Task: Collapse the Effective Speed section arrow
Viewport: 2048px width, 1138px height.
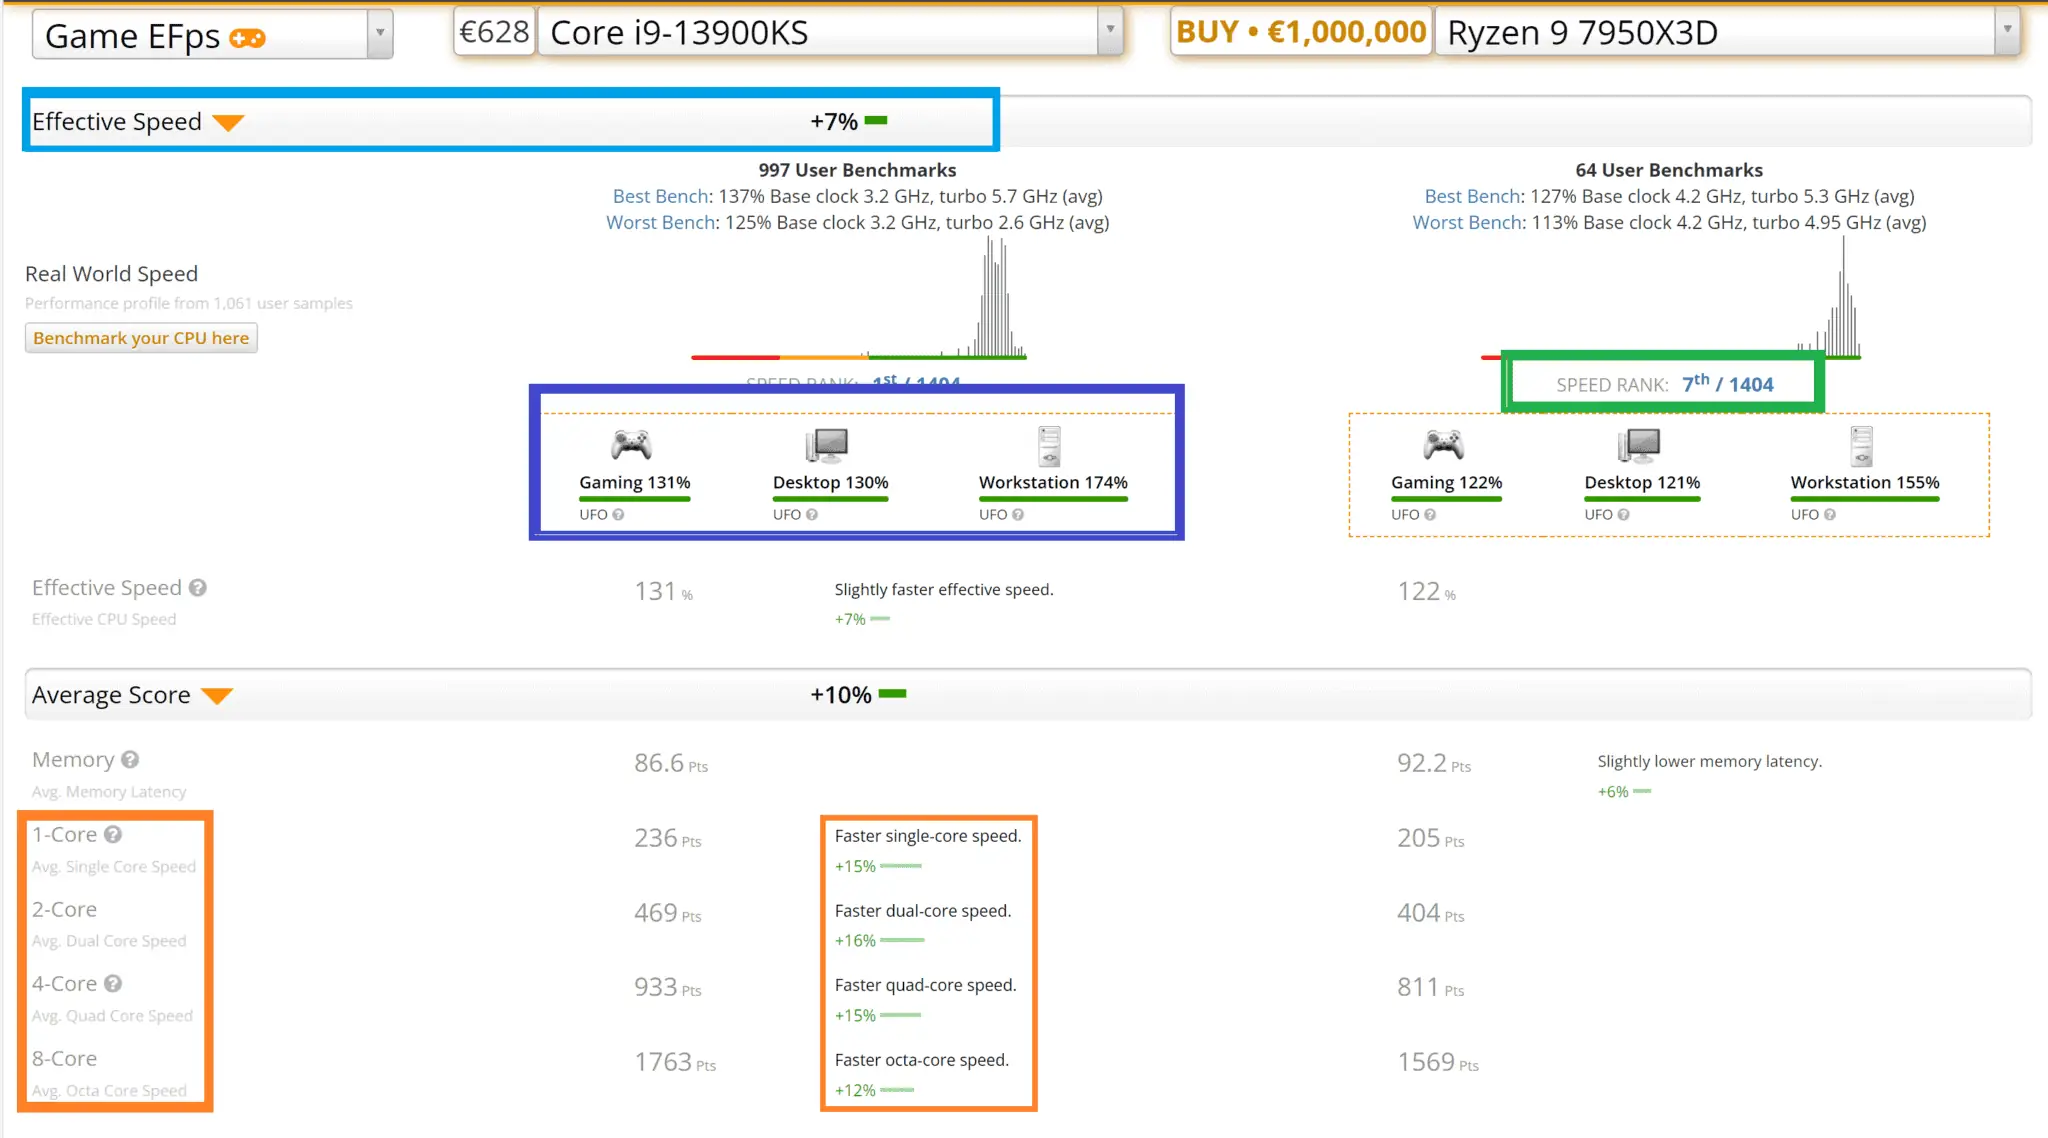Action: tap(229, 123)
